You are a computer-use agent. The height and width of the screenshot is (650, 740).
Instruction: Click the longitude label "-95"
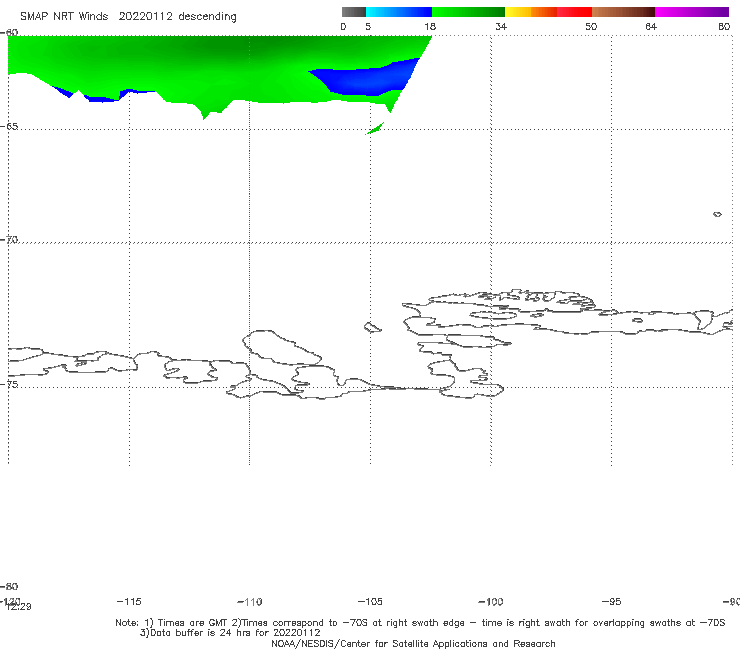tap(612, 602)
